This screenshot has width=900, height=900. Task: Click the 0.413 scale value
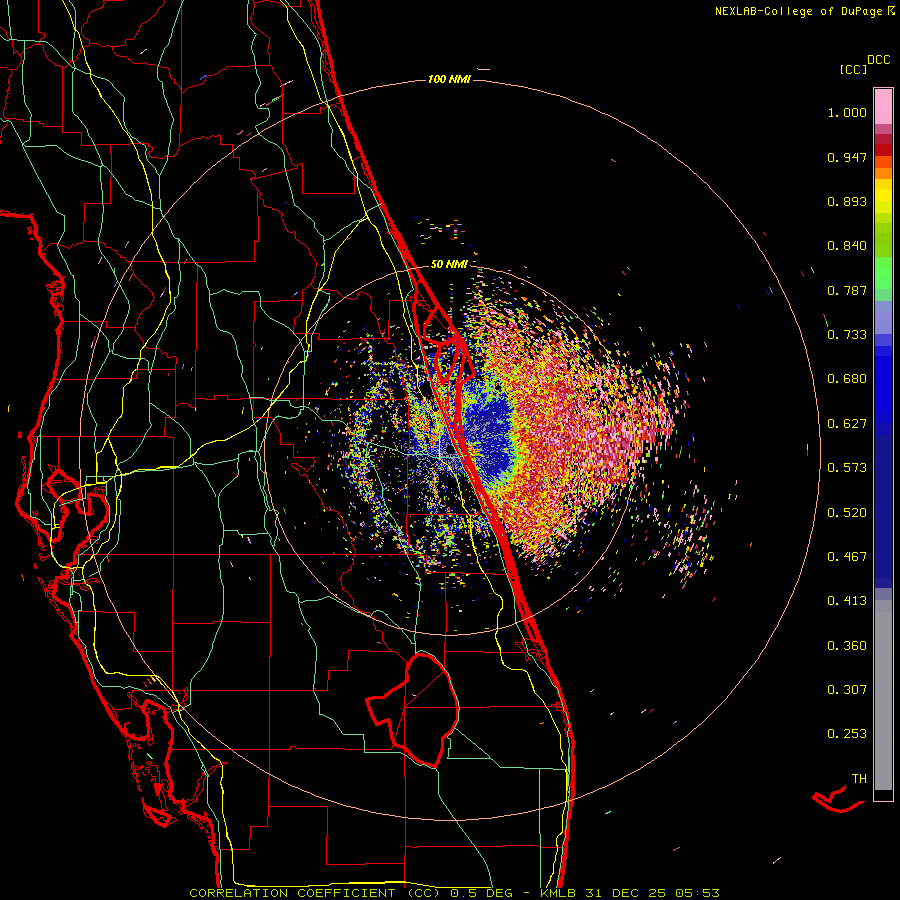click(847, 601)
